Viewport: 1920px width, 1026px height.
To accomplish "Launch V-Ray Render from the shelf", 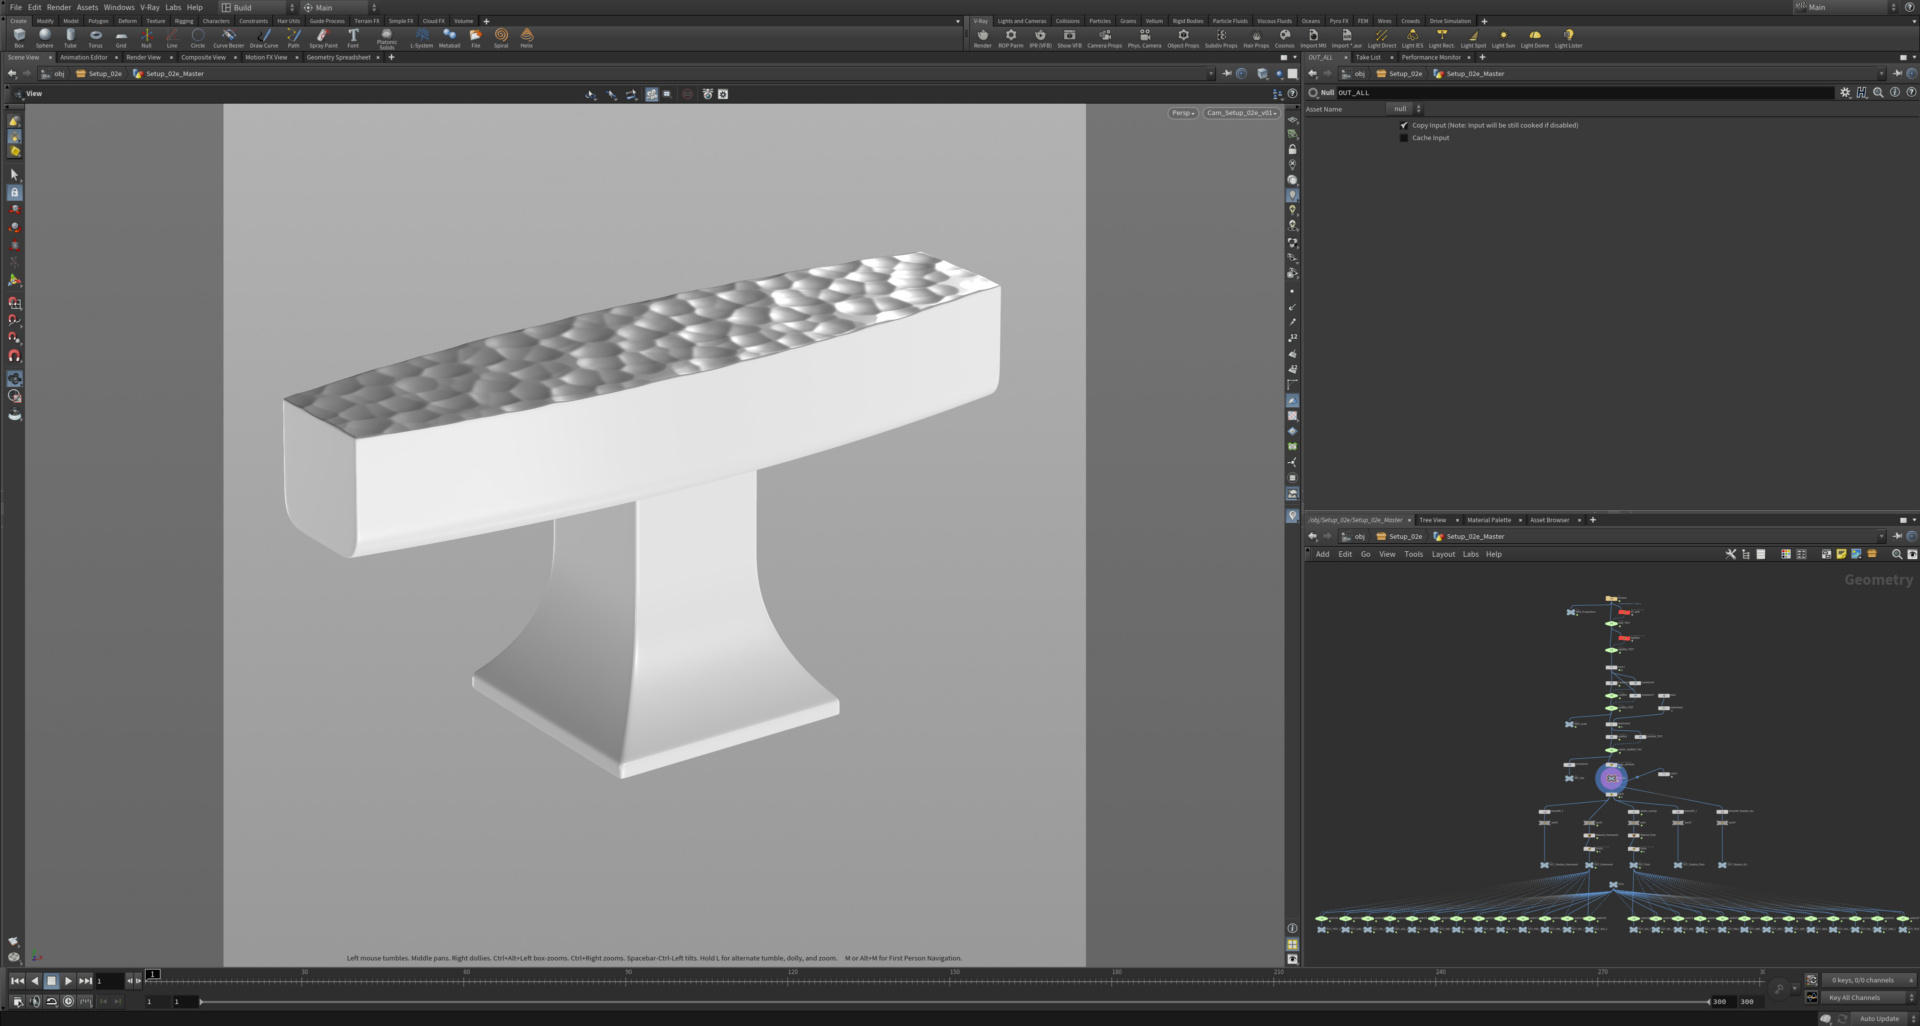I will click(x=983, y=38).
